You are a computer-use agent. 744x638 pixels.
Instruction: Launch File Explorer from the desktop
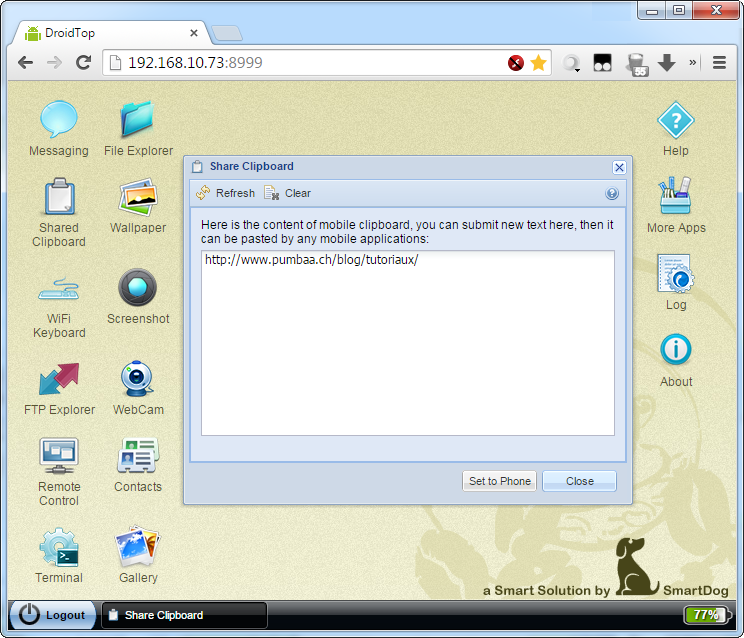click(x=138, y=121)
